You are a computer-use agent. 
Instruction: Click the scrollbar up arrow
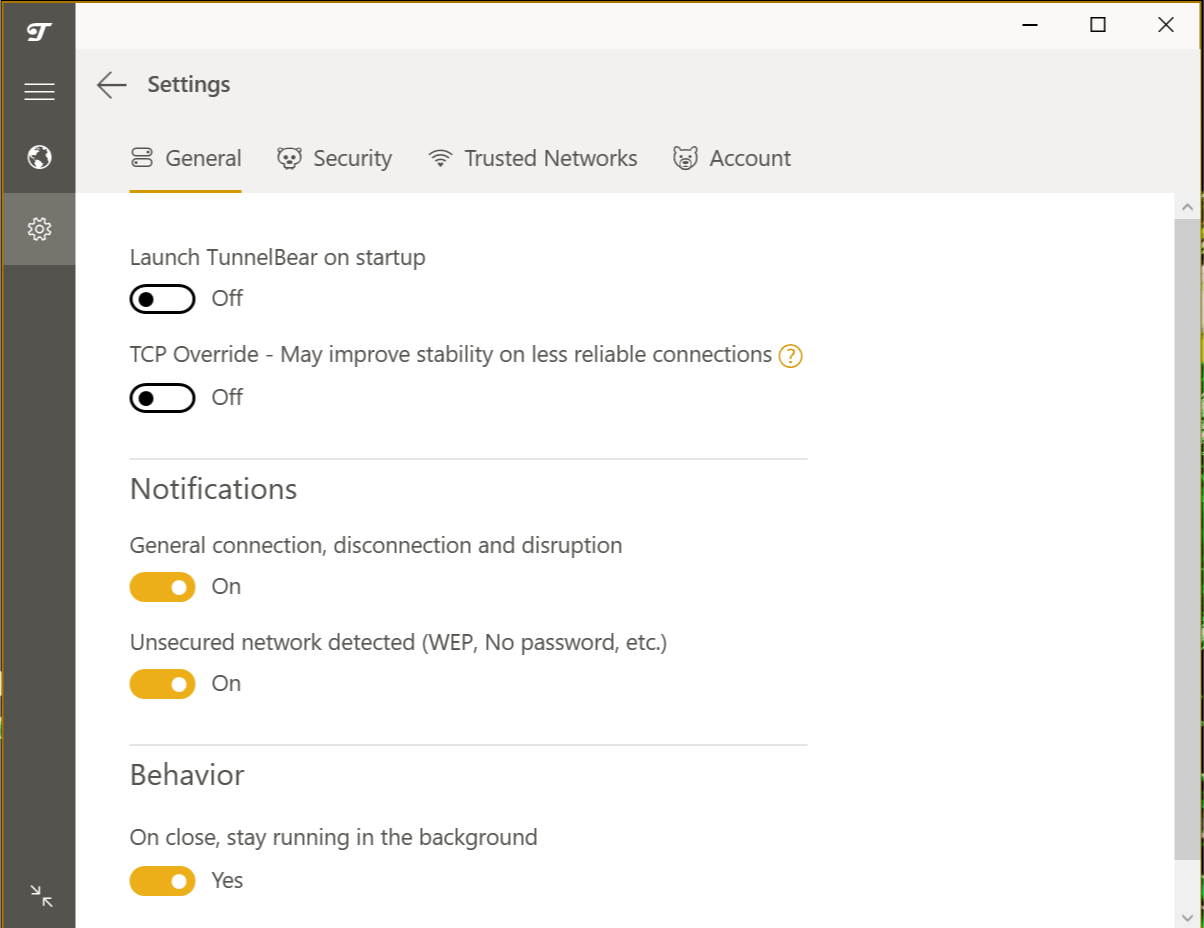coord(1188,207)
